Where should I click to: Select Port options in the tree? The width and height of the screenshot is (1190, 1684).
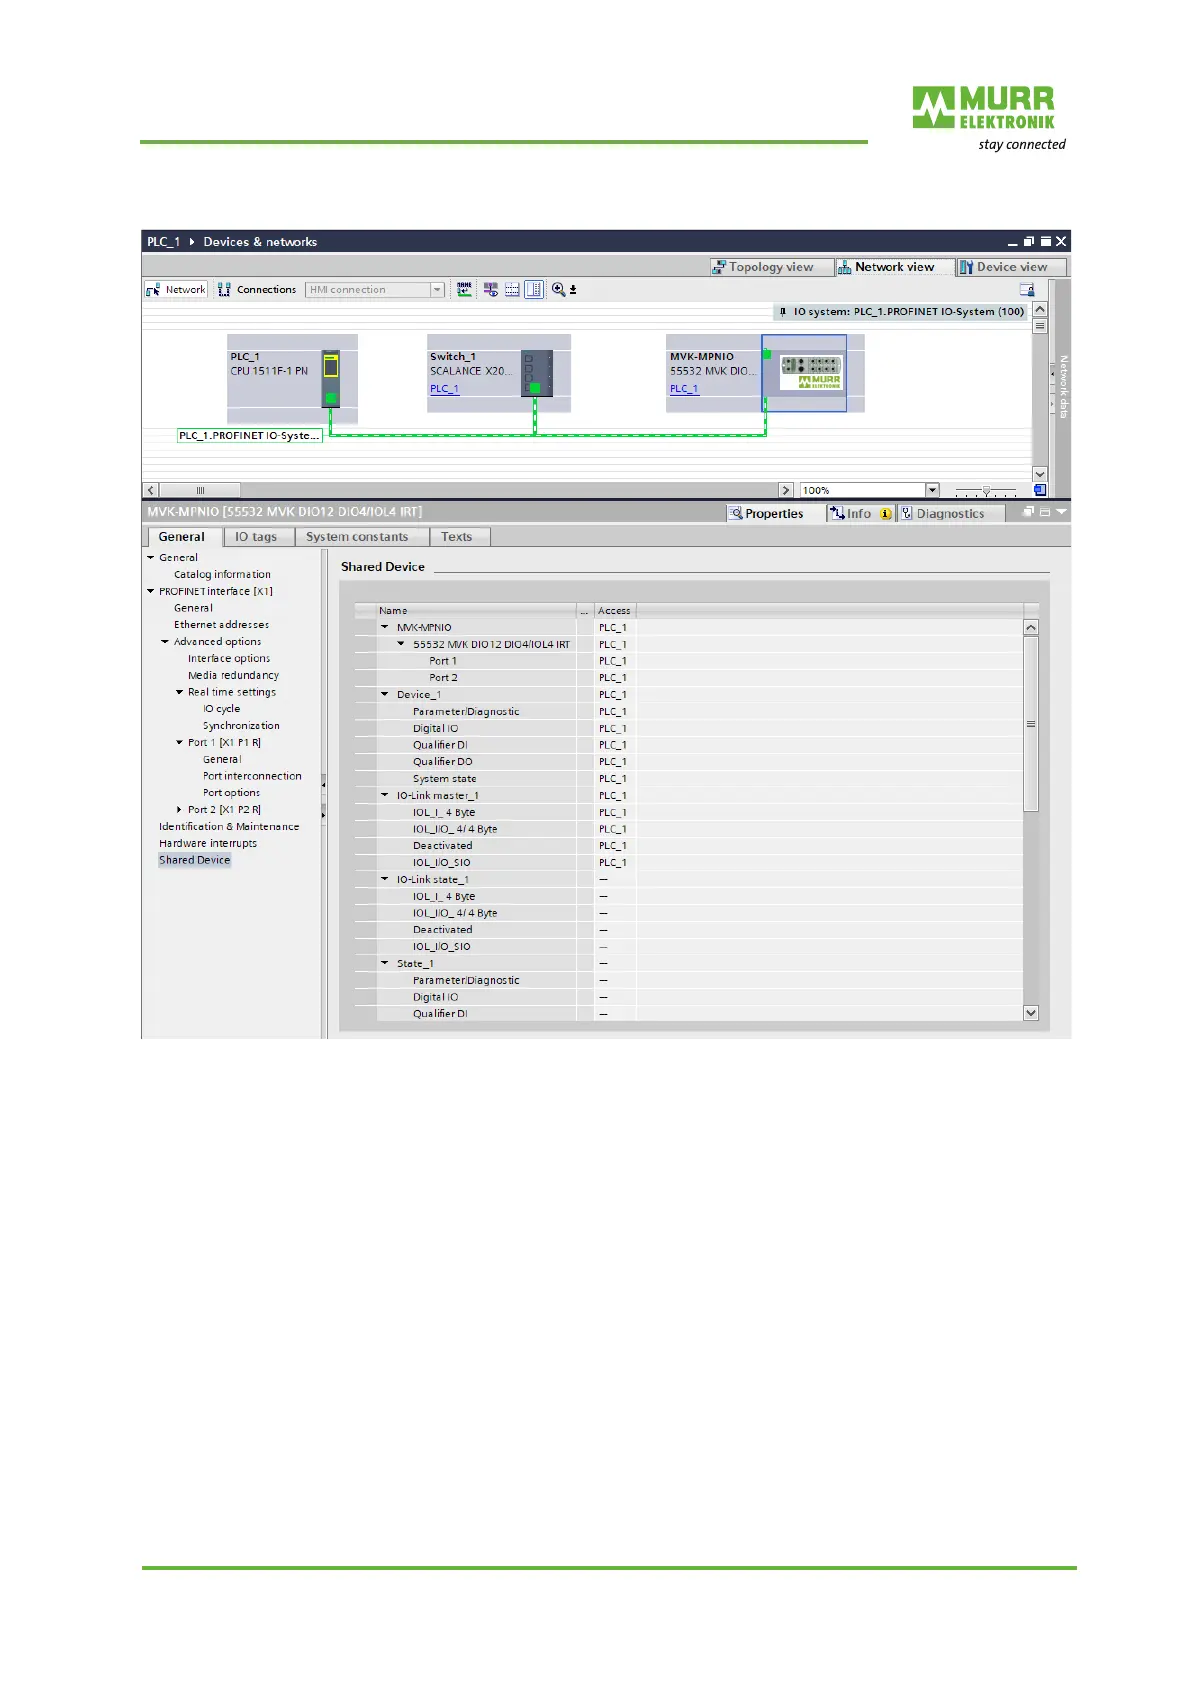pos(231,793)
